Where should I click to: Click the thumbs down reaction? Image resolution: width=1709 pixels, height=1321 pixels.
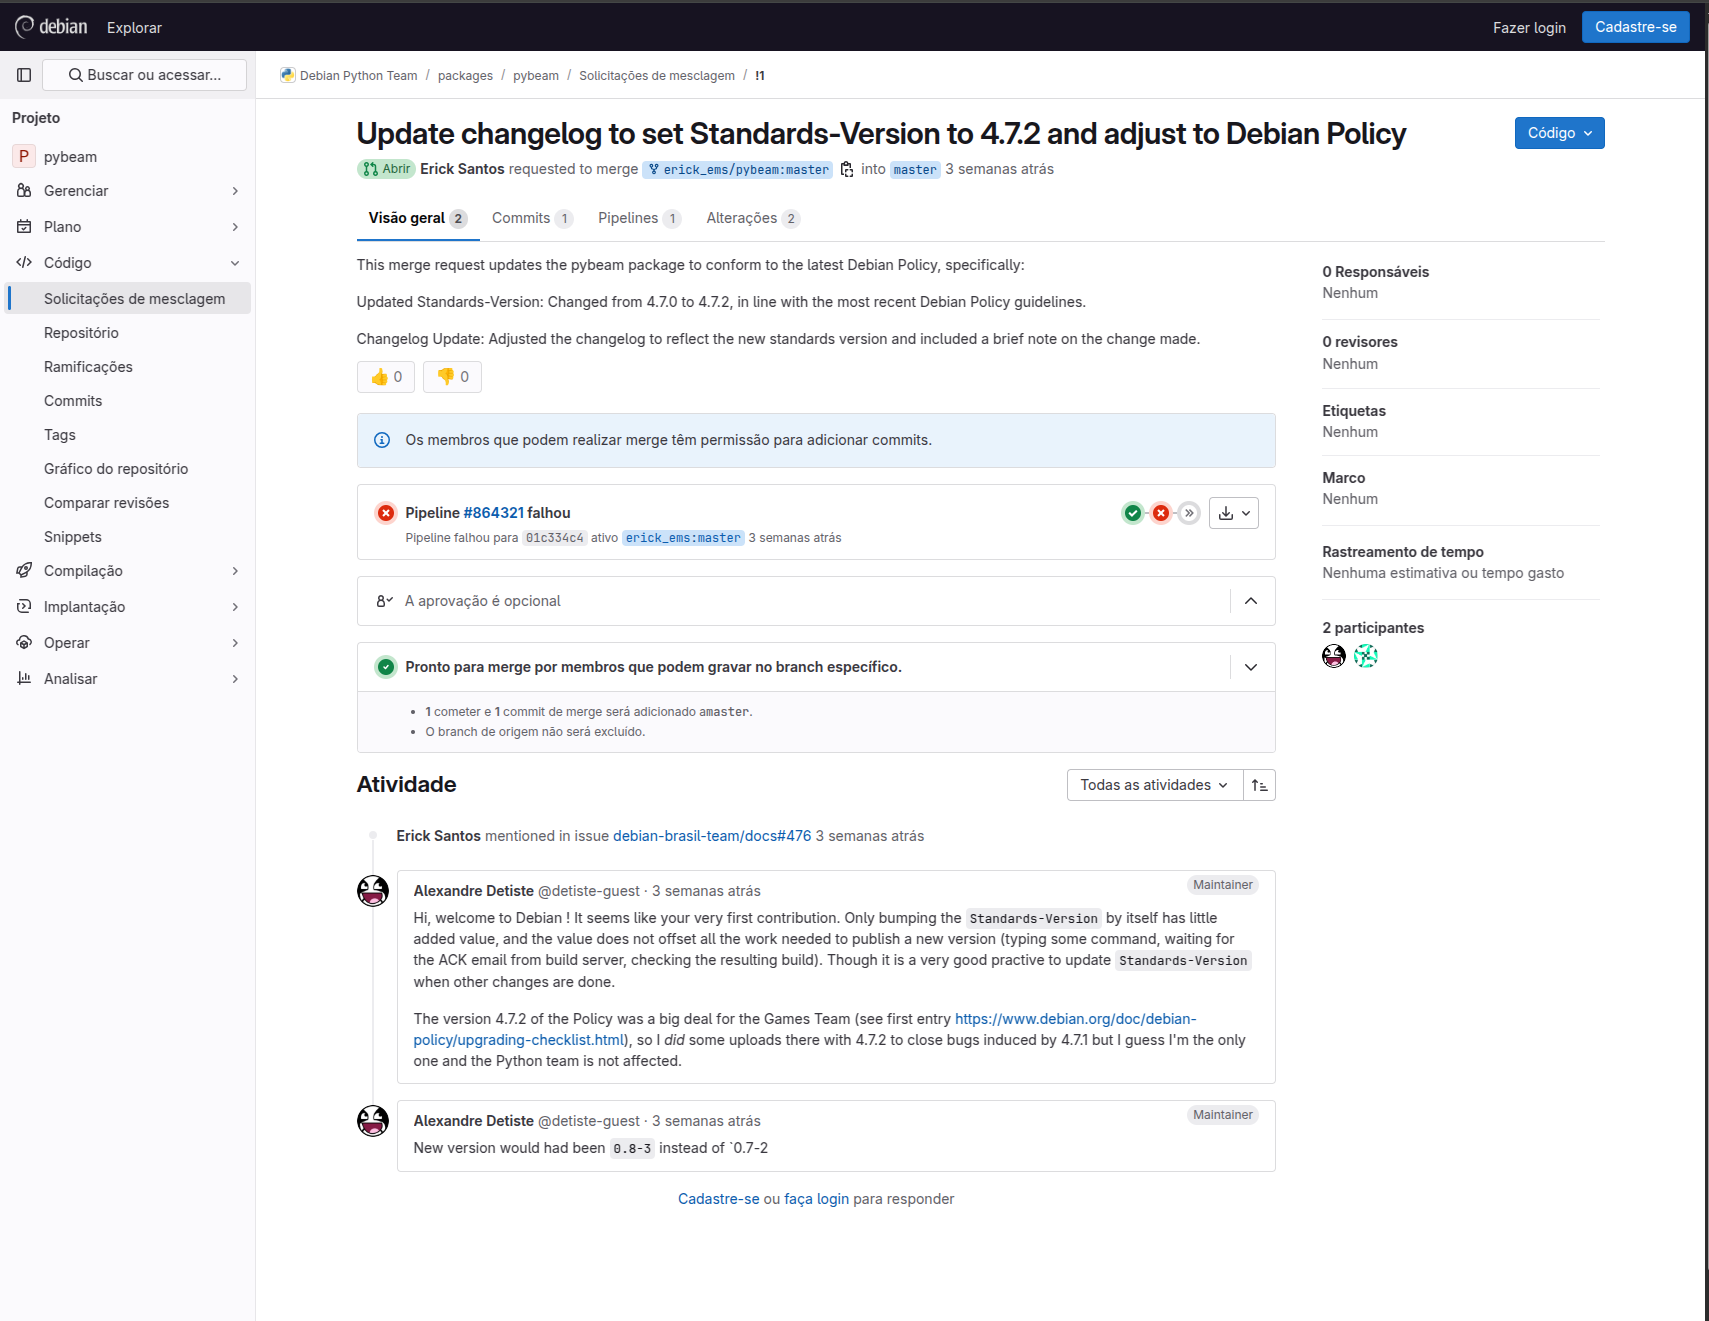[452, 377]
